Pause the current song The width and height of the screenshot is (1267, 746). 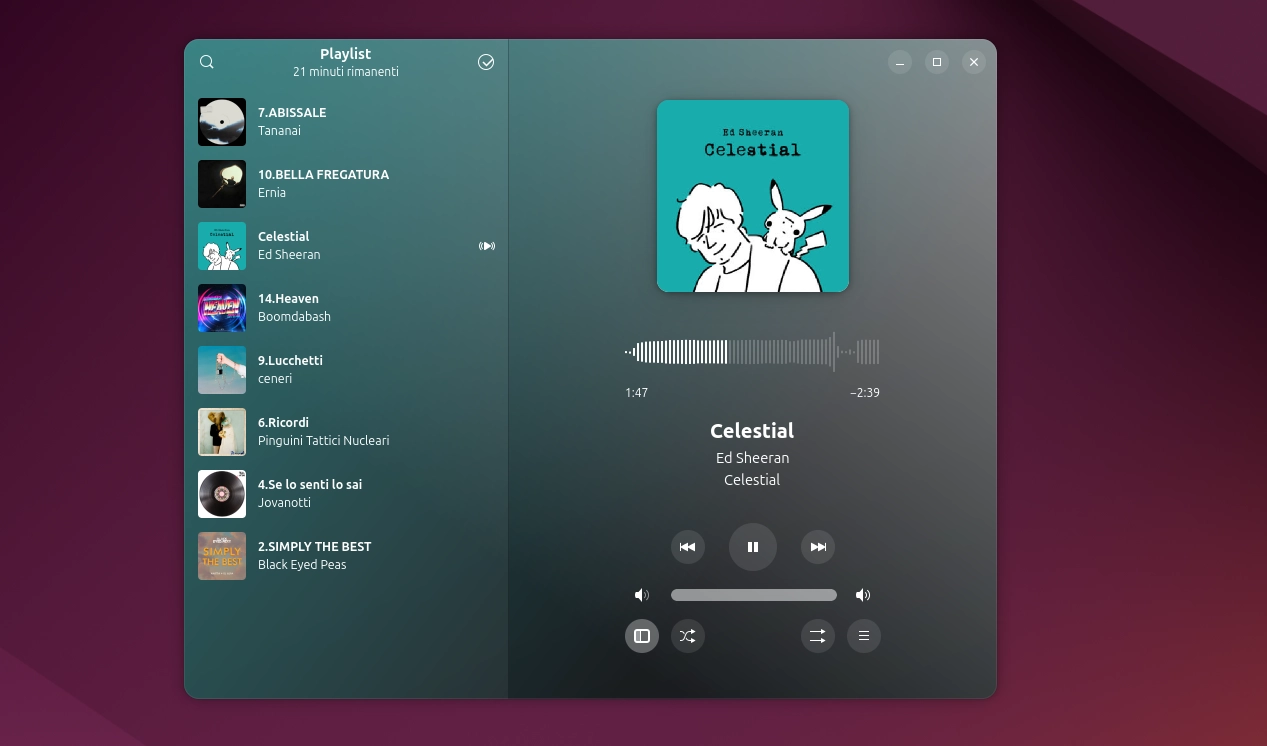pos(753,547)
